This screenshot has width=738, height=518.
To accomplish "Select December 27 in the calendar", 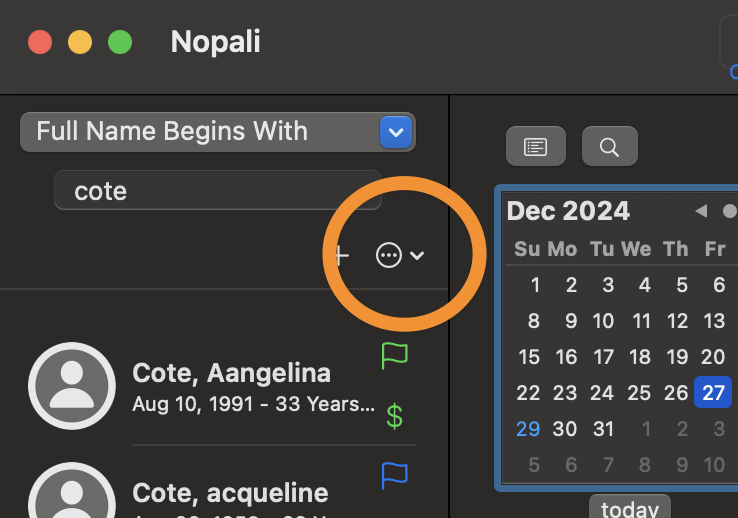I will coord(713,392).
